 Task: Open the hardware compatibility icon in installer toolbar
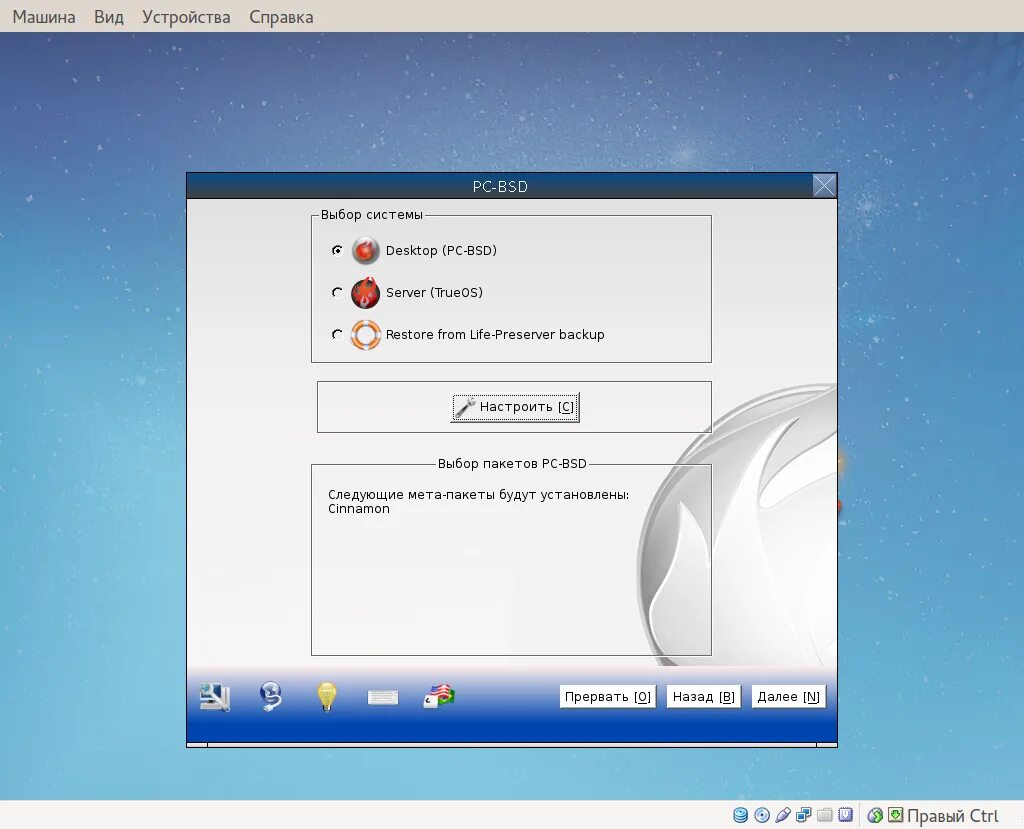click(x=215, y=697)
